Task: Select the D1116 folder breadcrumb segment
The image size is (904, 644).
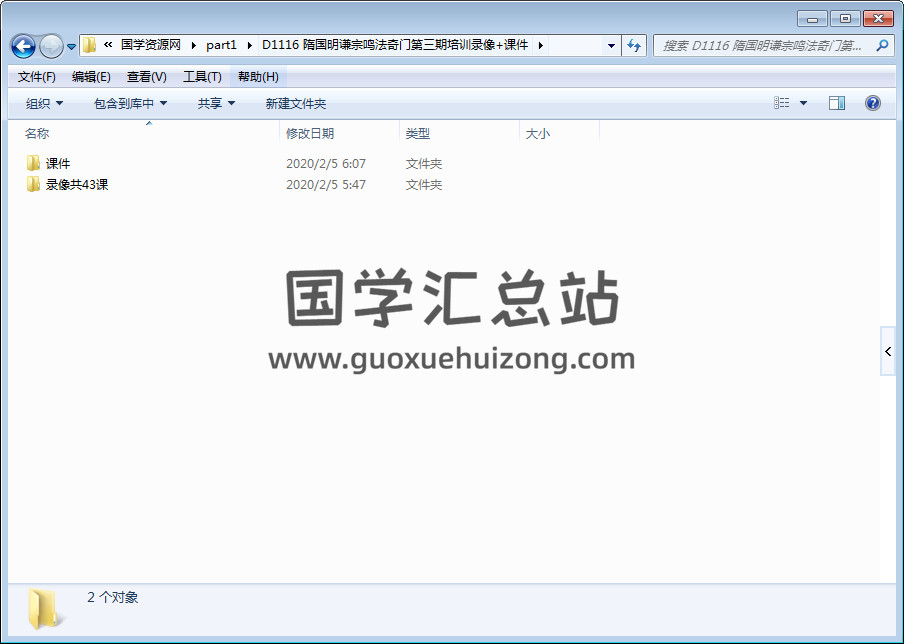Action: click(396, 45)
